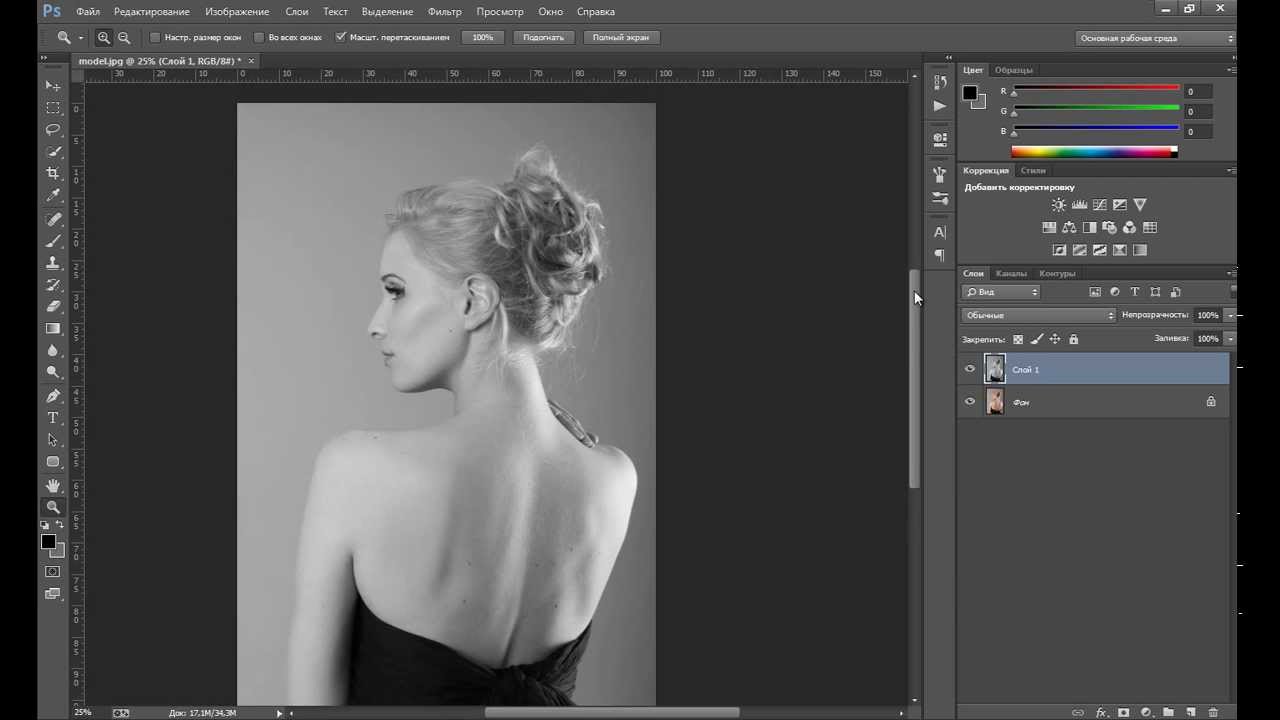Select the Eraser tool
Image resolution: width=1280 pixels, height=720 pixels.
(53, 306)
